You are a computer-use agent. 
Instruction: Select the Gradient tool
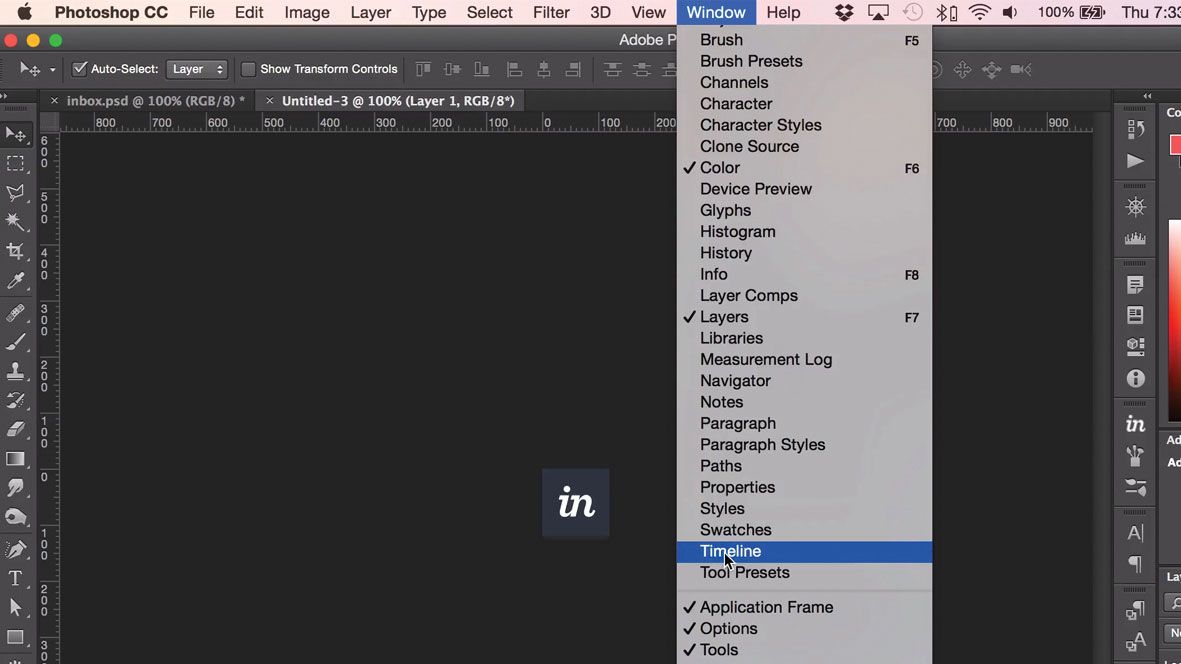[15, 459]
